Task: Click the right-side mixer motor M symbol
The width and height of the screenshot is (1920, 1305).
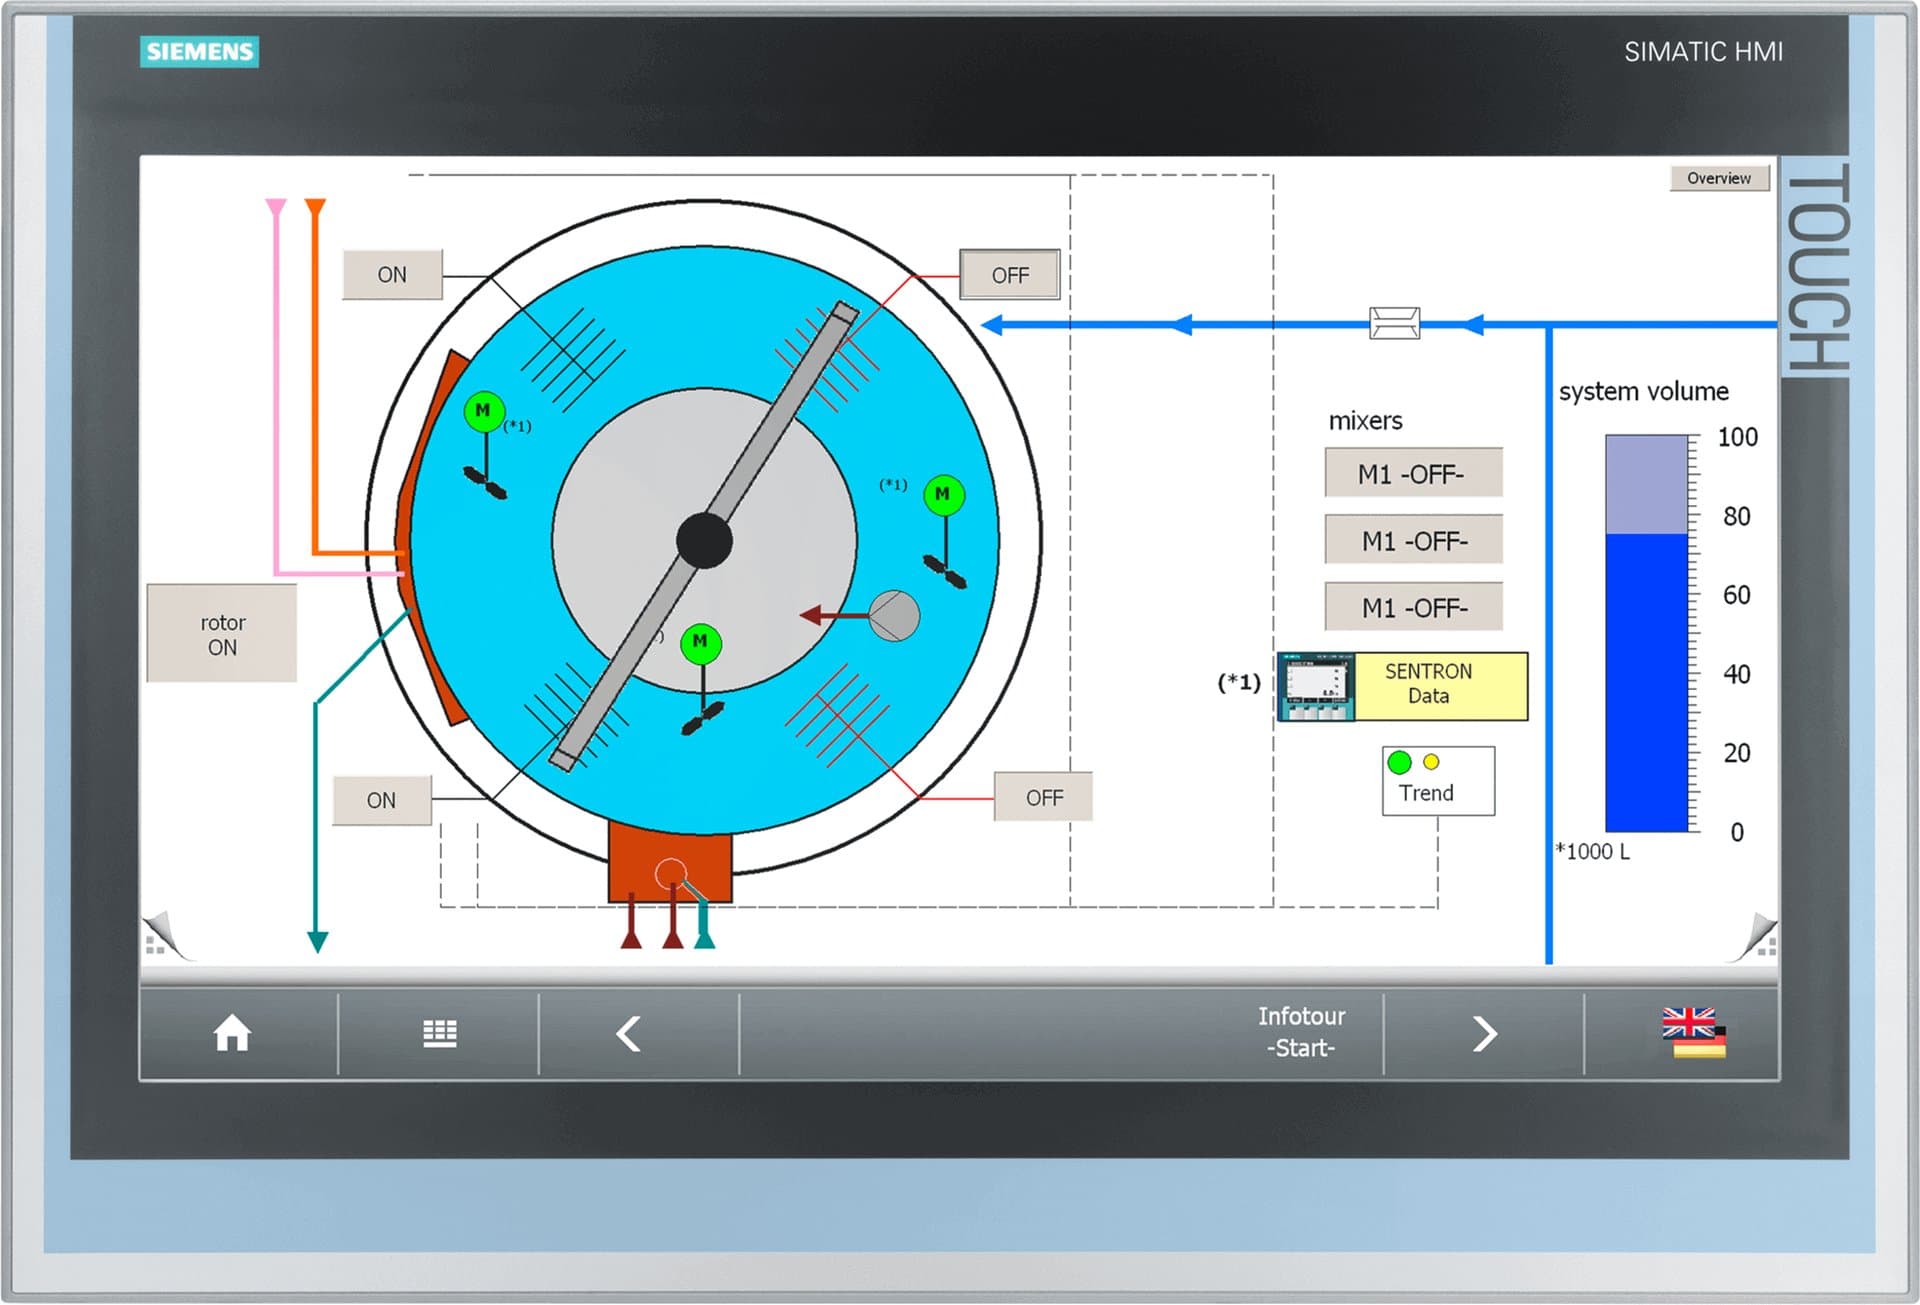Action: coord(943,494)
